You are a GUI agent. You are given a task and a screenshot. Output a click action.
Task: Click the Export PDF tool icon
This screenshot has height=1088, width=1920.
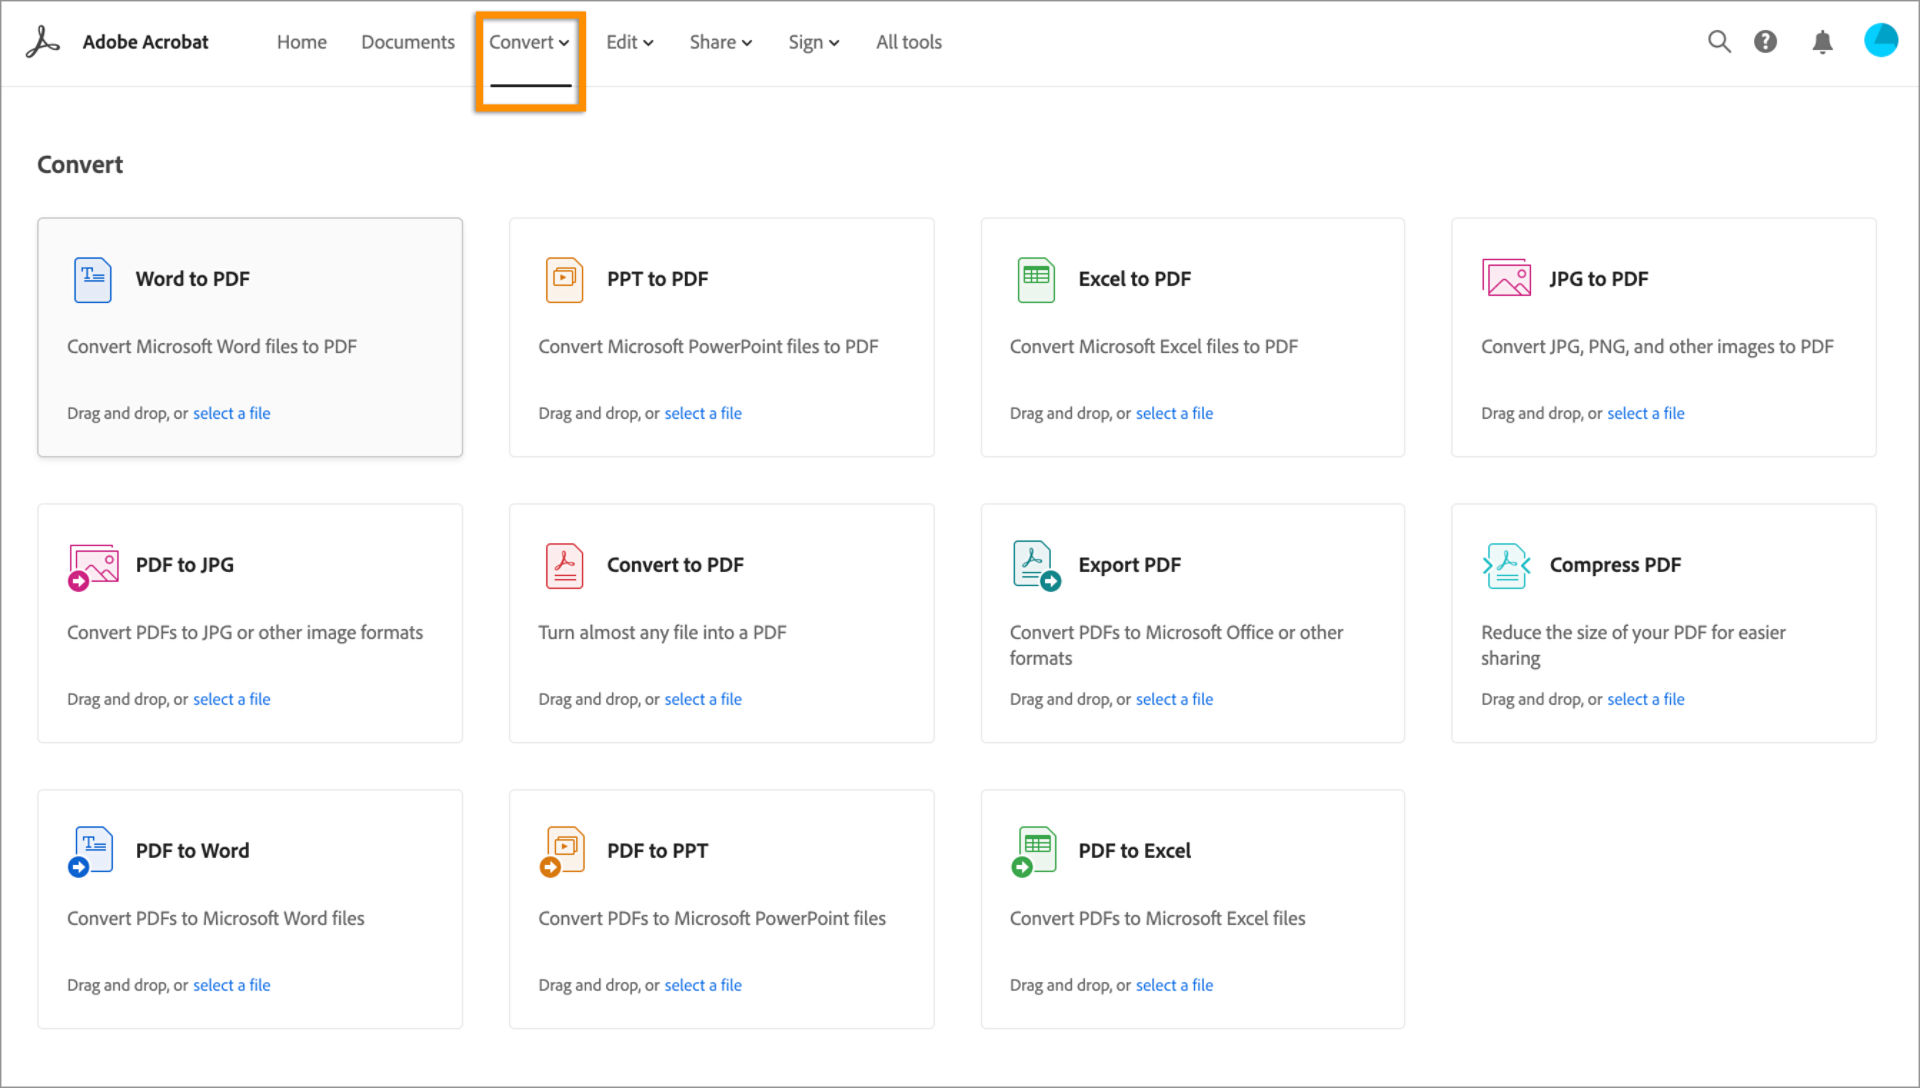click(x=1035, y=564)
